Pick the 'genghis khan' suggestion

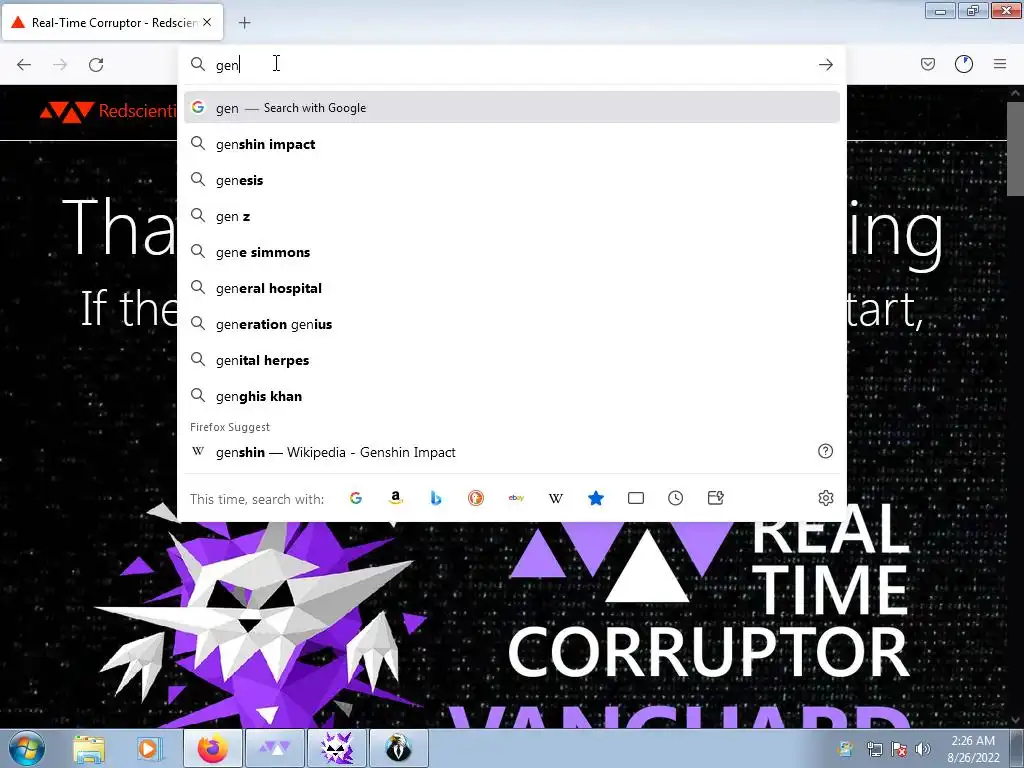click(x=511, y=396)
